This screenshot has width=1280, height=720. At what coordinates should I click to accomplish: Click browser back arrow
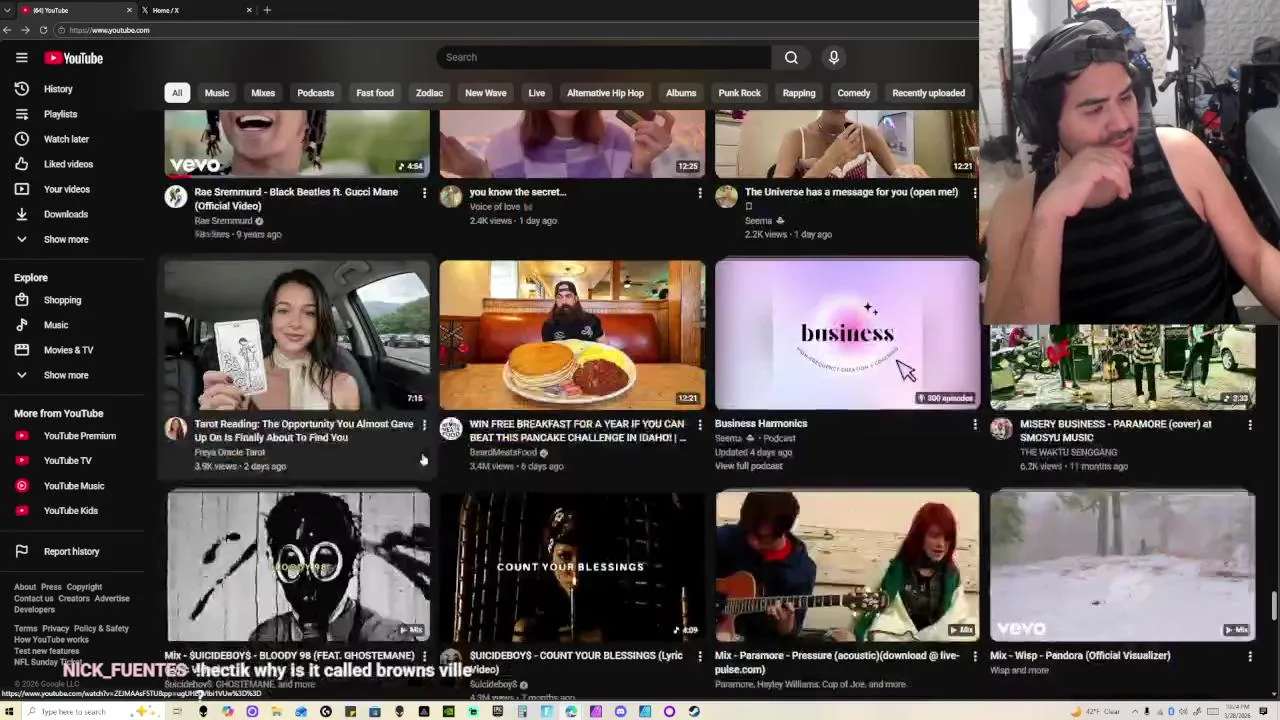pyautogui.click(x=7, y=30)
